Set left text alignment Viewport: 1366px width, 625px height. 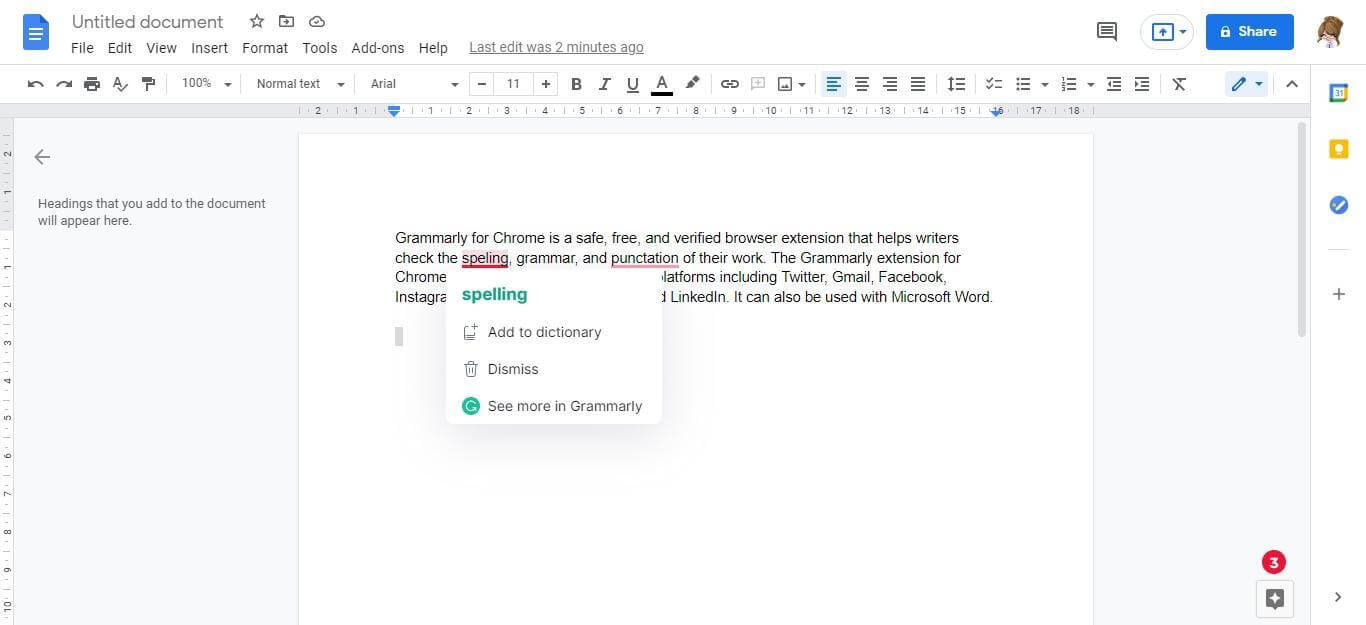click(x=834, y=84)
